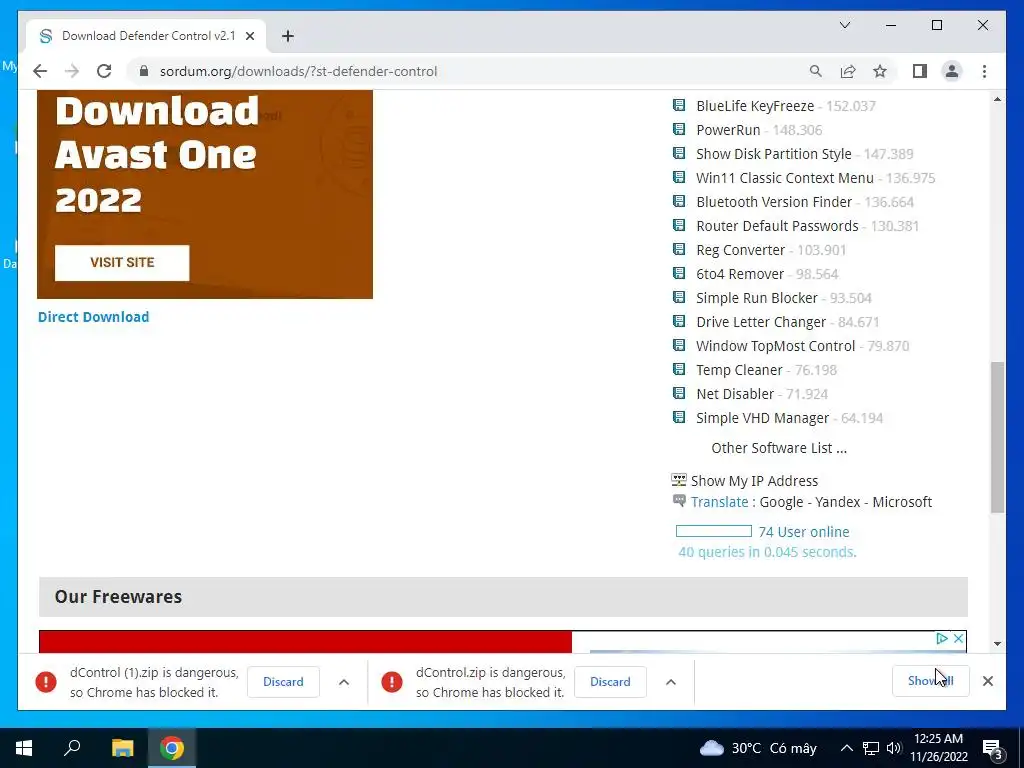Open PowerRun software link
1024x768 pixels.
pyautogui.click(x=728, y=130)
